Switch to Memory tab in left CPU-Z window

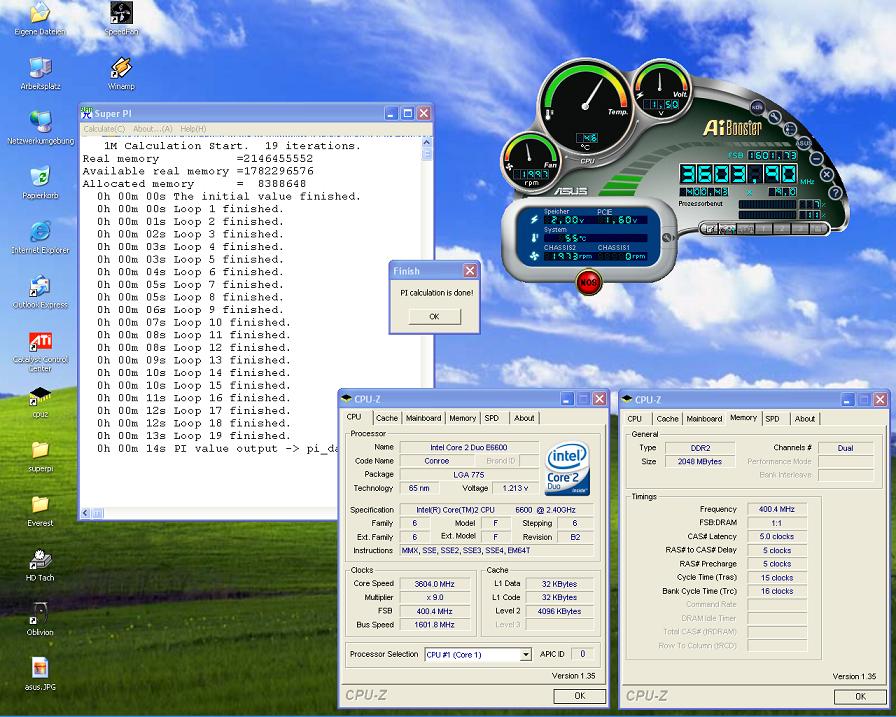click(462, 418)
